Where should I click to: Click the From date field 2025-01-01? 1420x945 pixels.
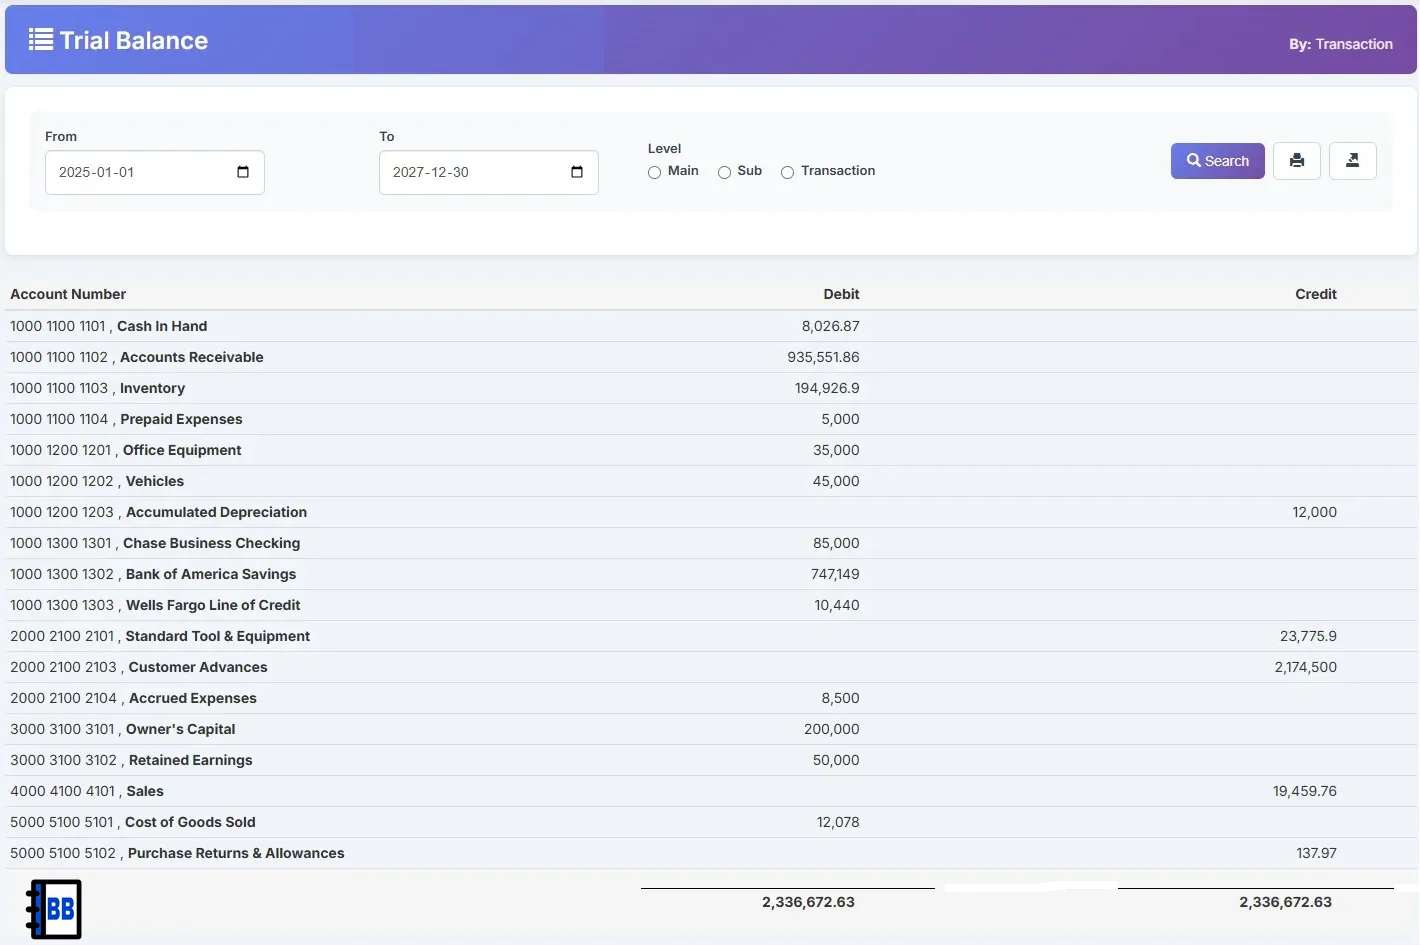[155, 172]
